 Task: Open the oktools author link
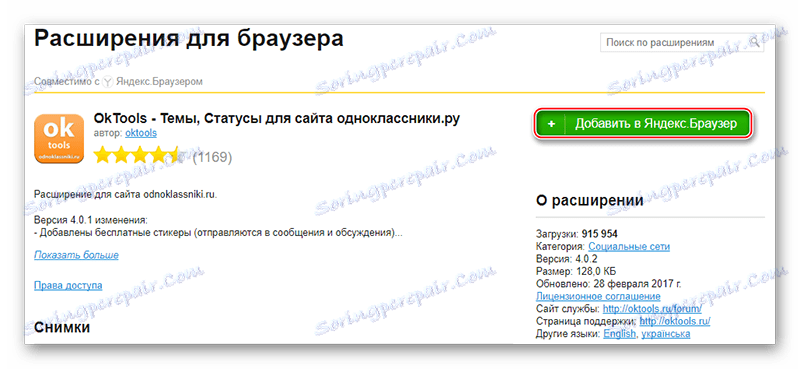[x=141, y=133]
